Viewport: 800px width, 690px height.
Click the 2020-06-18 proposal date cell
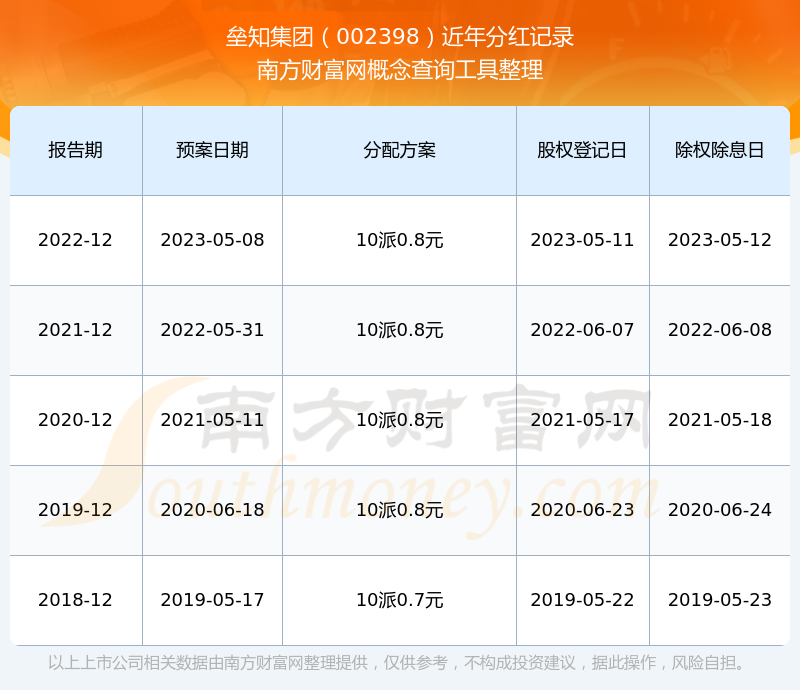212,509
